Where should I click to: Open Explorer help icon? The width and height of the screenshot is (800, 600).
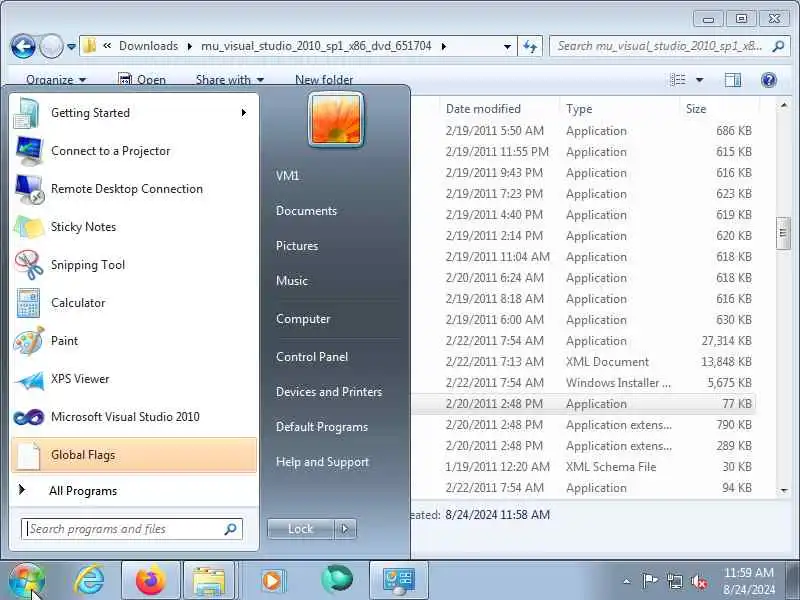(x=768, y=80)
